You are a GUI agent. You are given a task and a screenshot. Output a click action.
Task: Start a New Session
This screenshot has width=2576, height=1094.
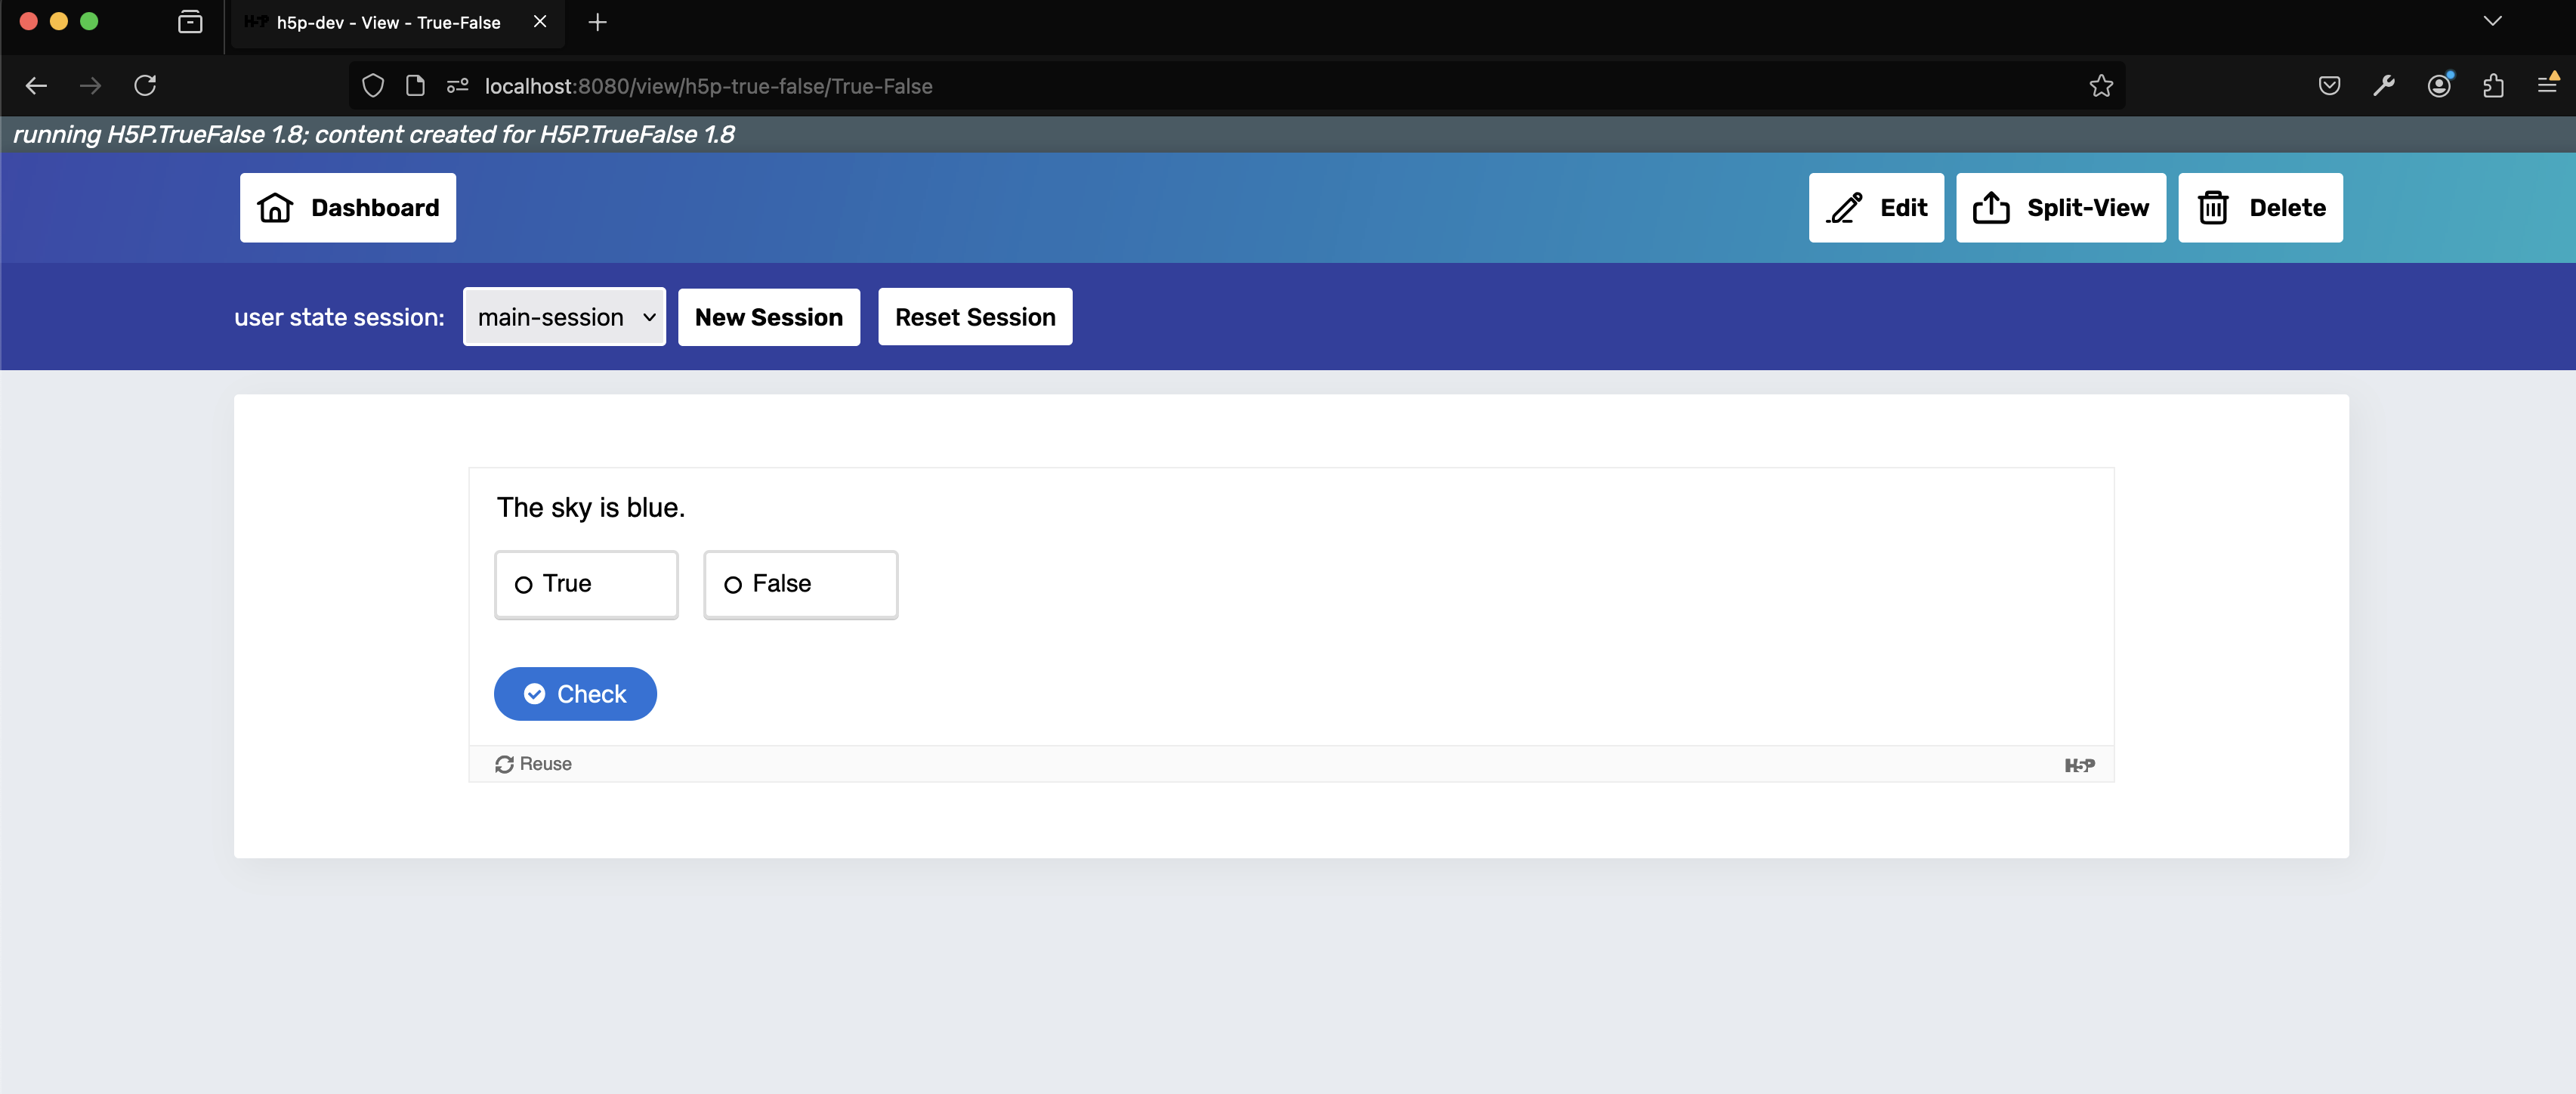coord(768,317)
